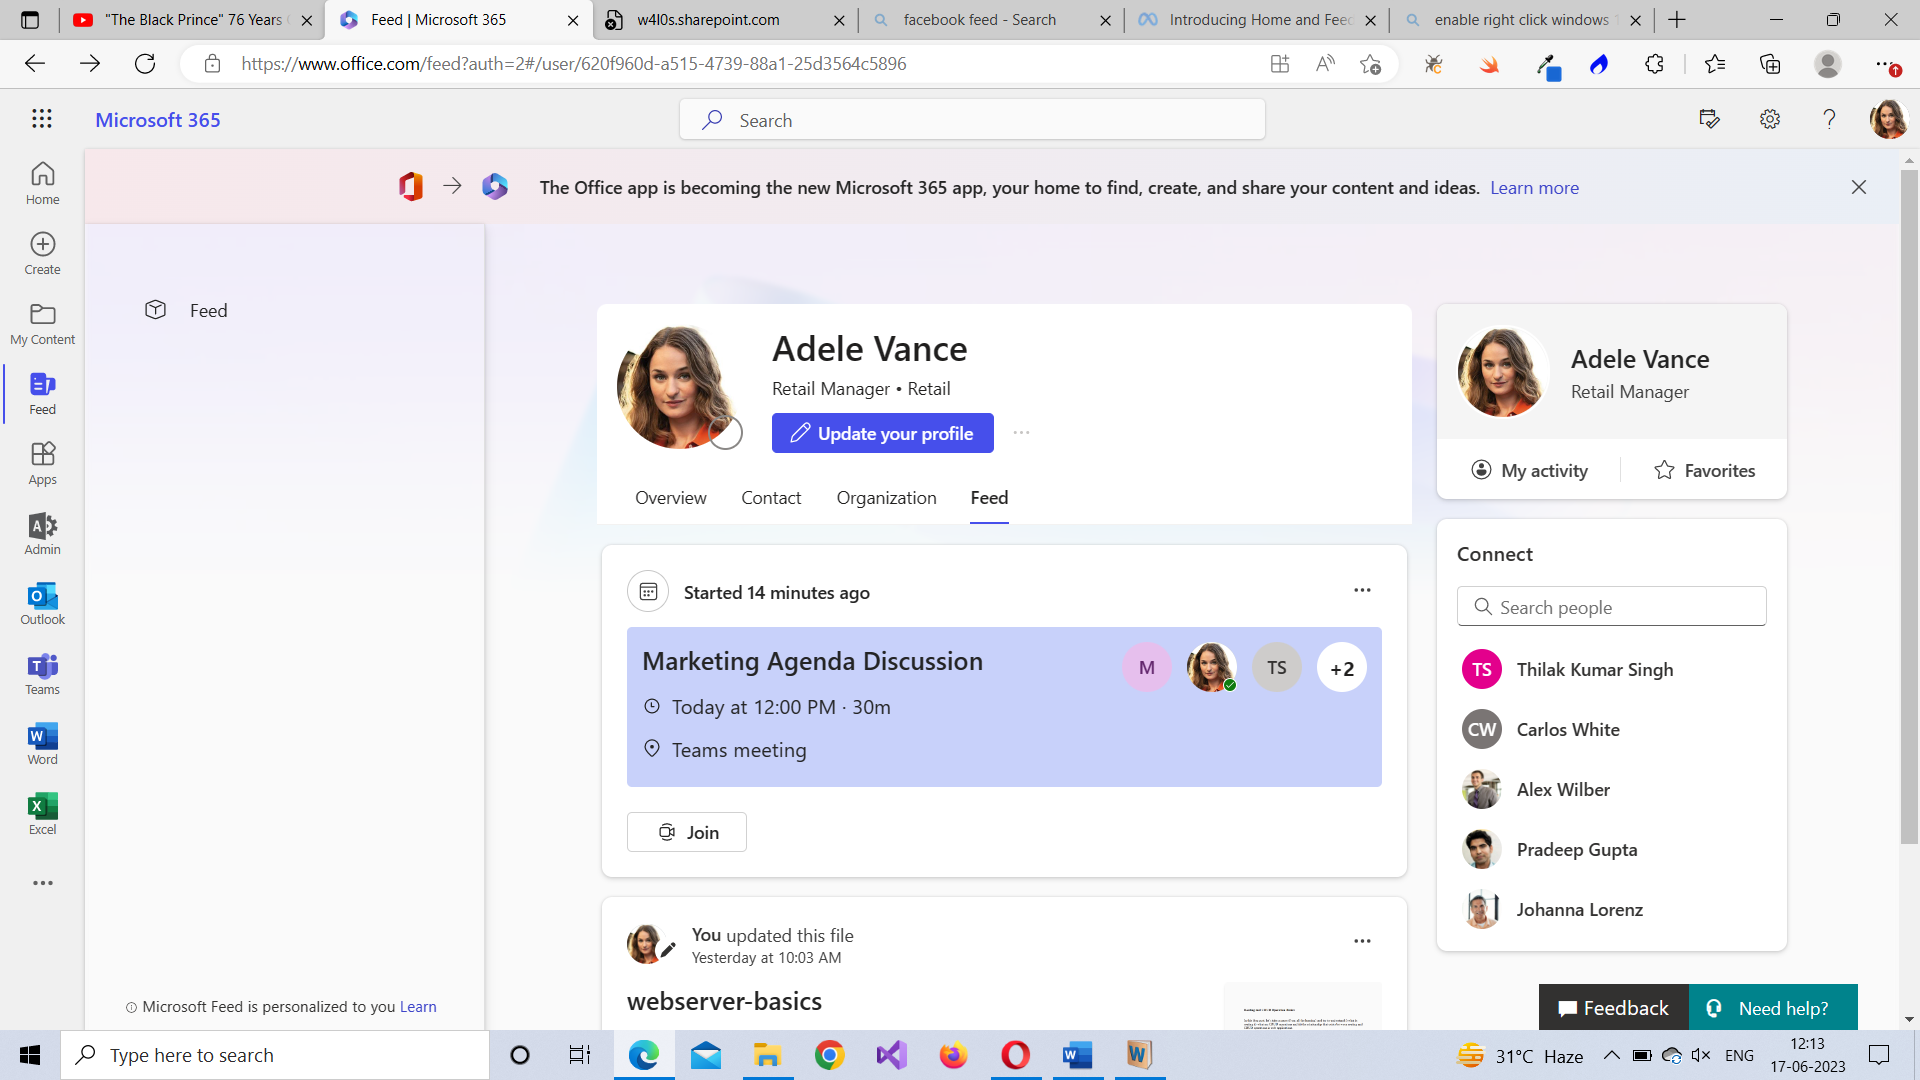Show the +2 additional attendees
1920x1080 pixels.
pos(1342,668)
